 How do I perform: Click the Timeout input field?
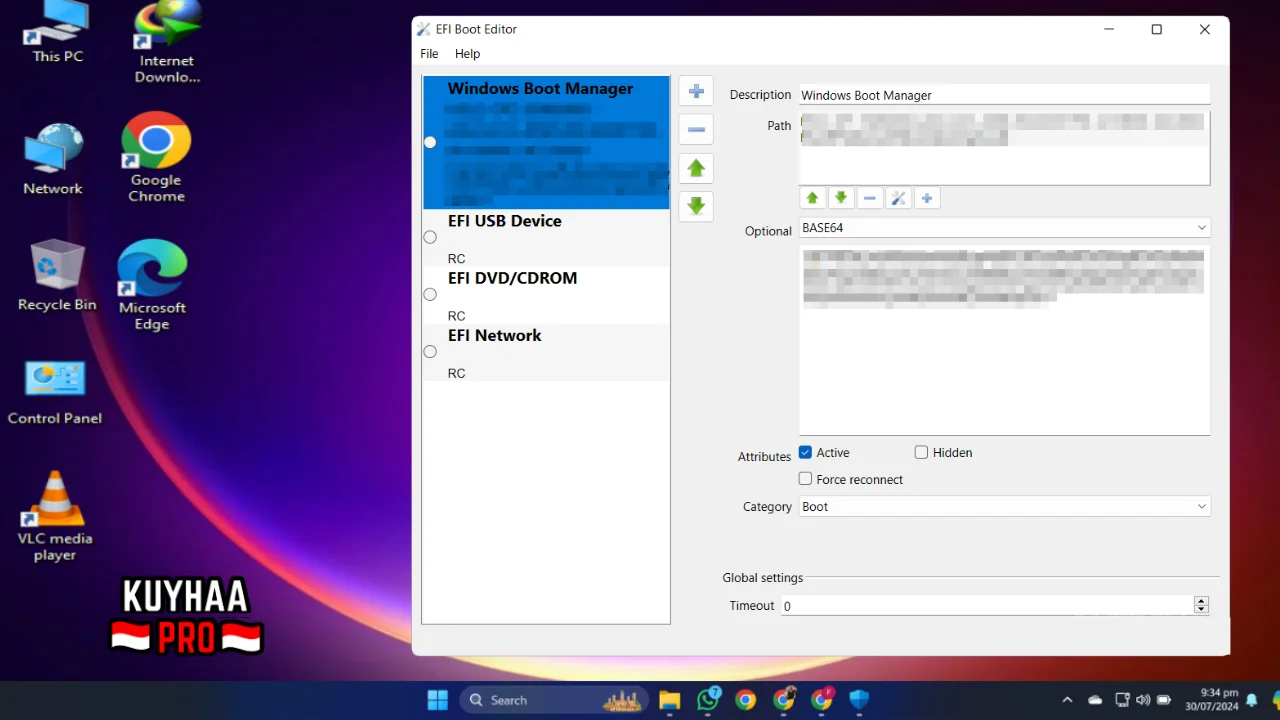point(987,606)
